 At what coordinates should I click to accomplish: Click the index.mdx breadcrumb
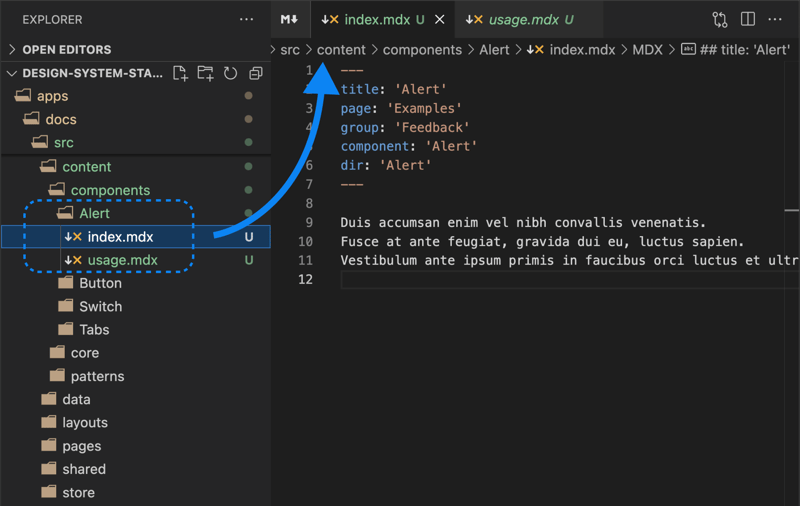[571, 50]
